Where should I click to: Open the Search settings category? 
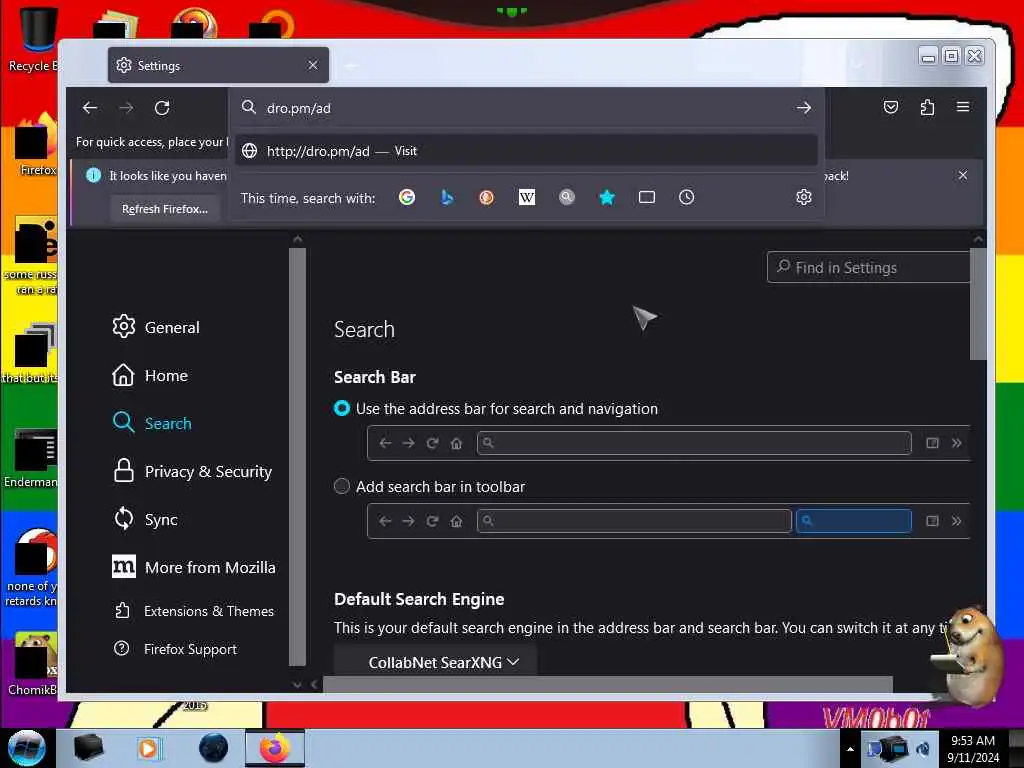[x=152, y=423]
